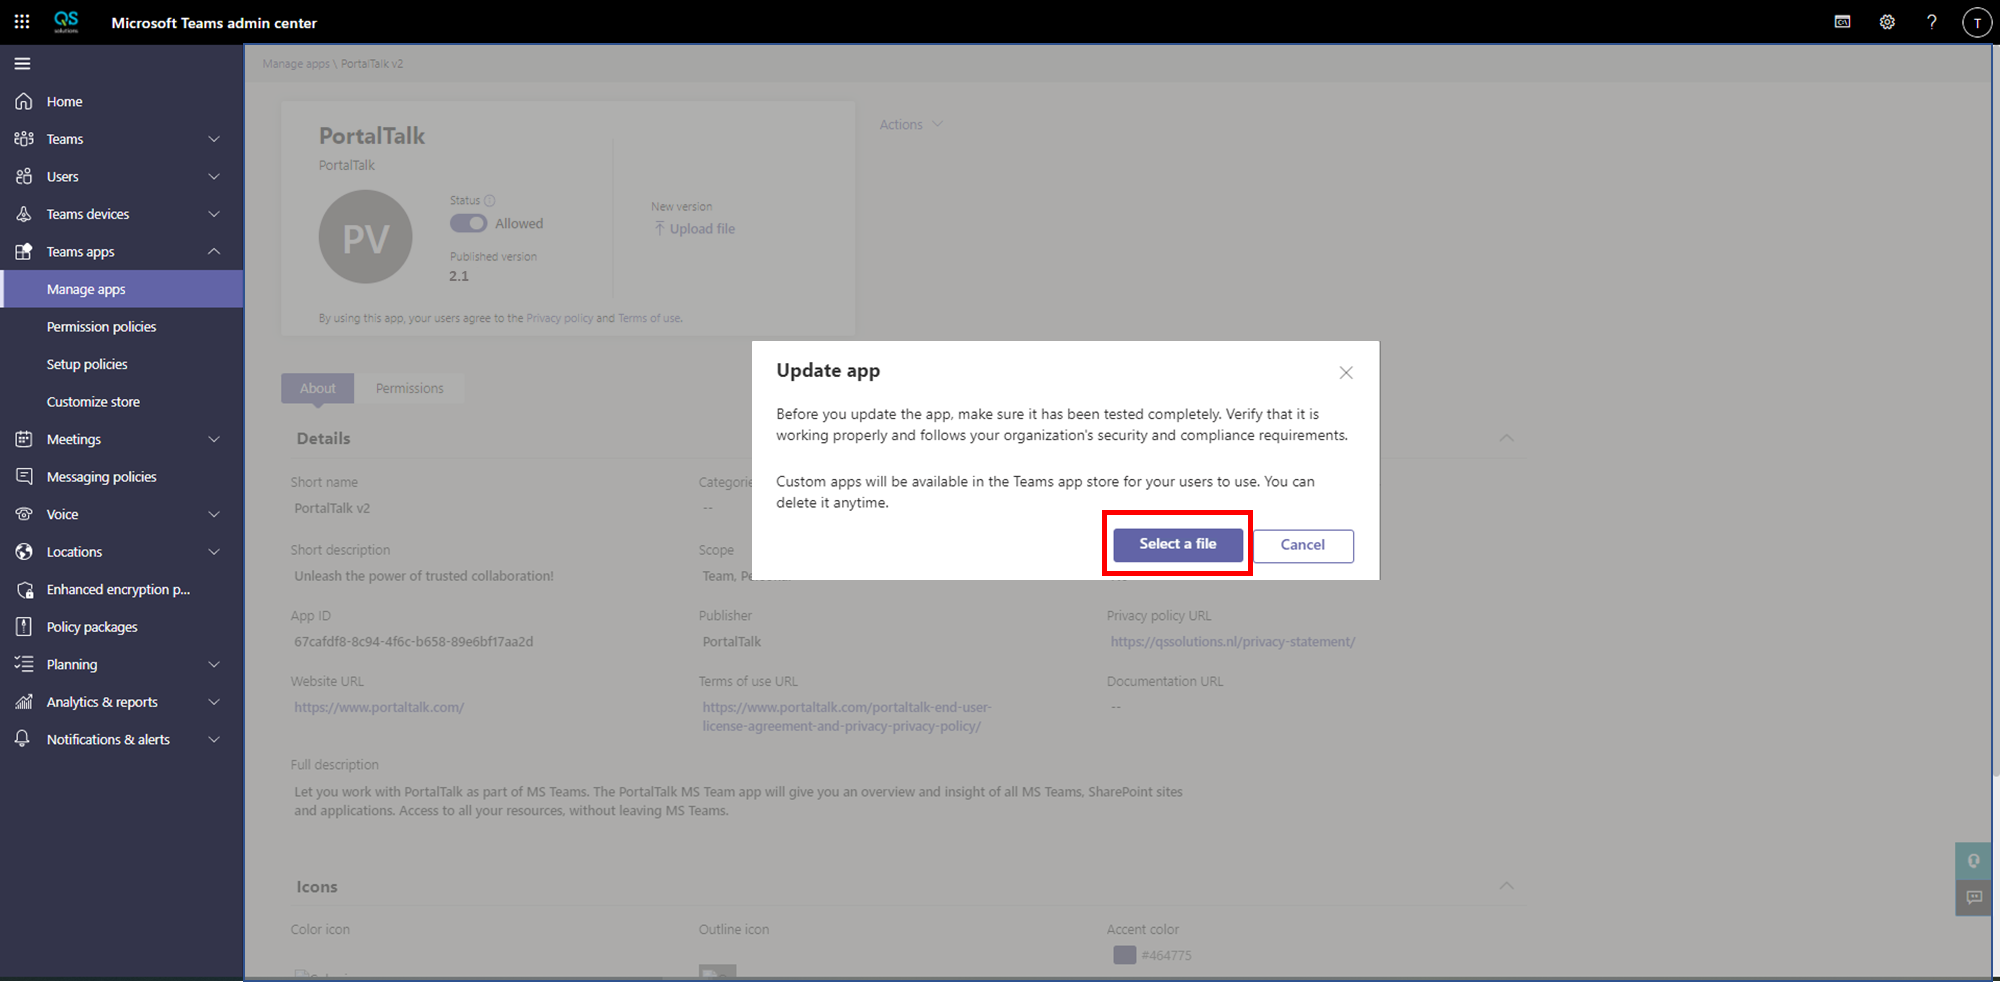Viewport: 2000px width, 982px height.
Task: Click the PV app avatar
Action: [365, 237]
